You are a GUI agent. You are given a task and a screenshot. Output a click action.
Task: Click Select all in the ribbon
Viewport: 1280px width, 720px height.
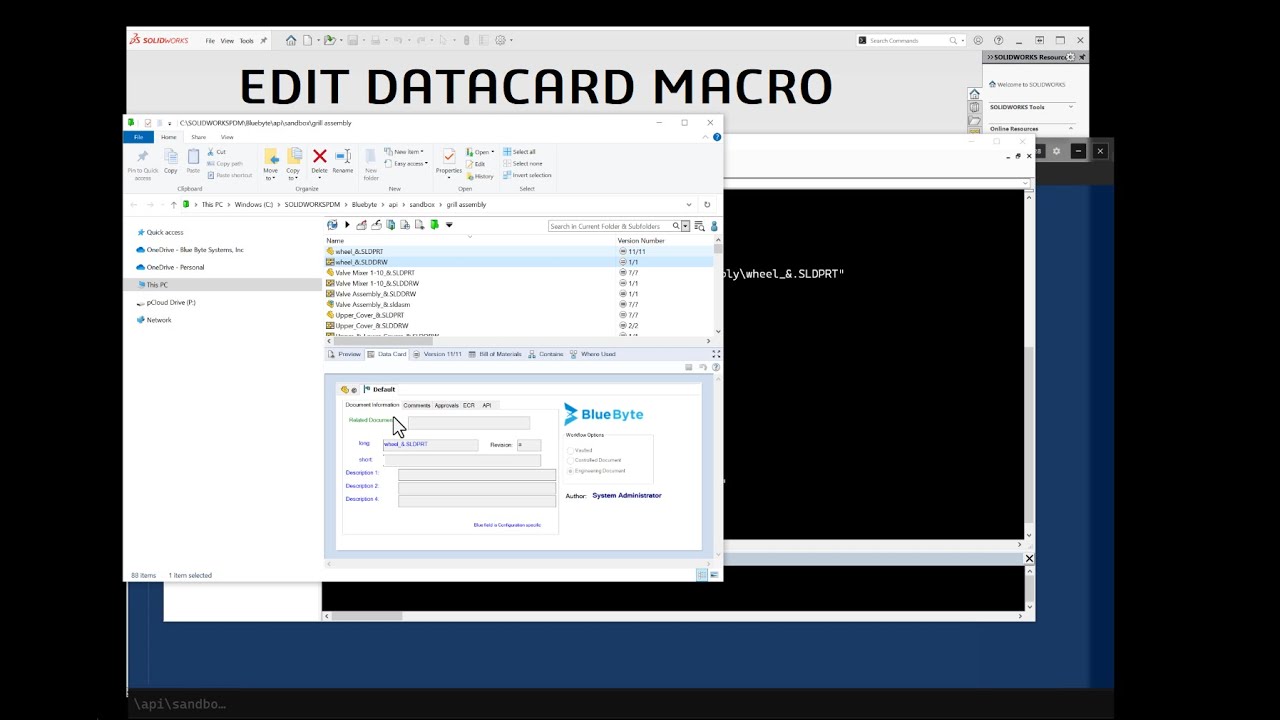[519, 152]
